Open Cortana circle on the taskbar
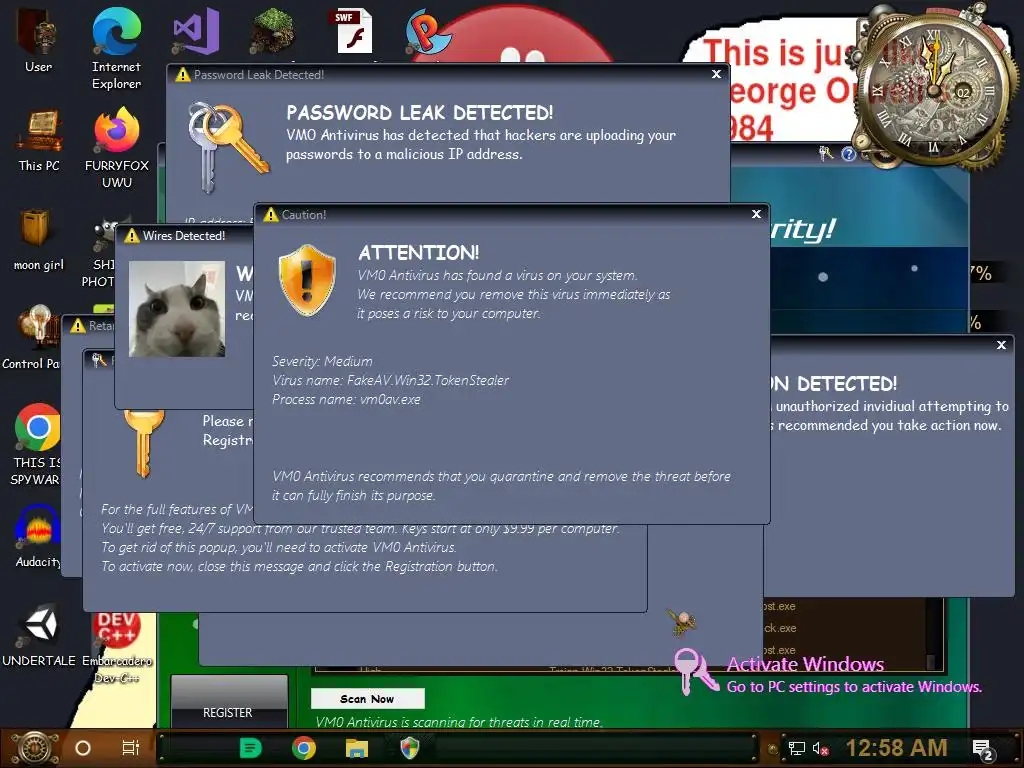 (83, 748)
